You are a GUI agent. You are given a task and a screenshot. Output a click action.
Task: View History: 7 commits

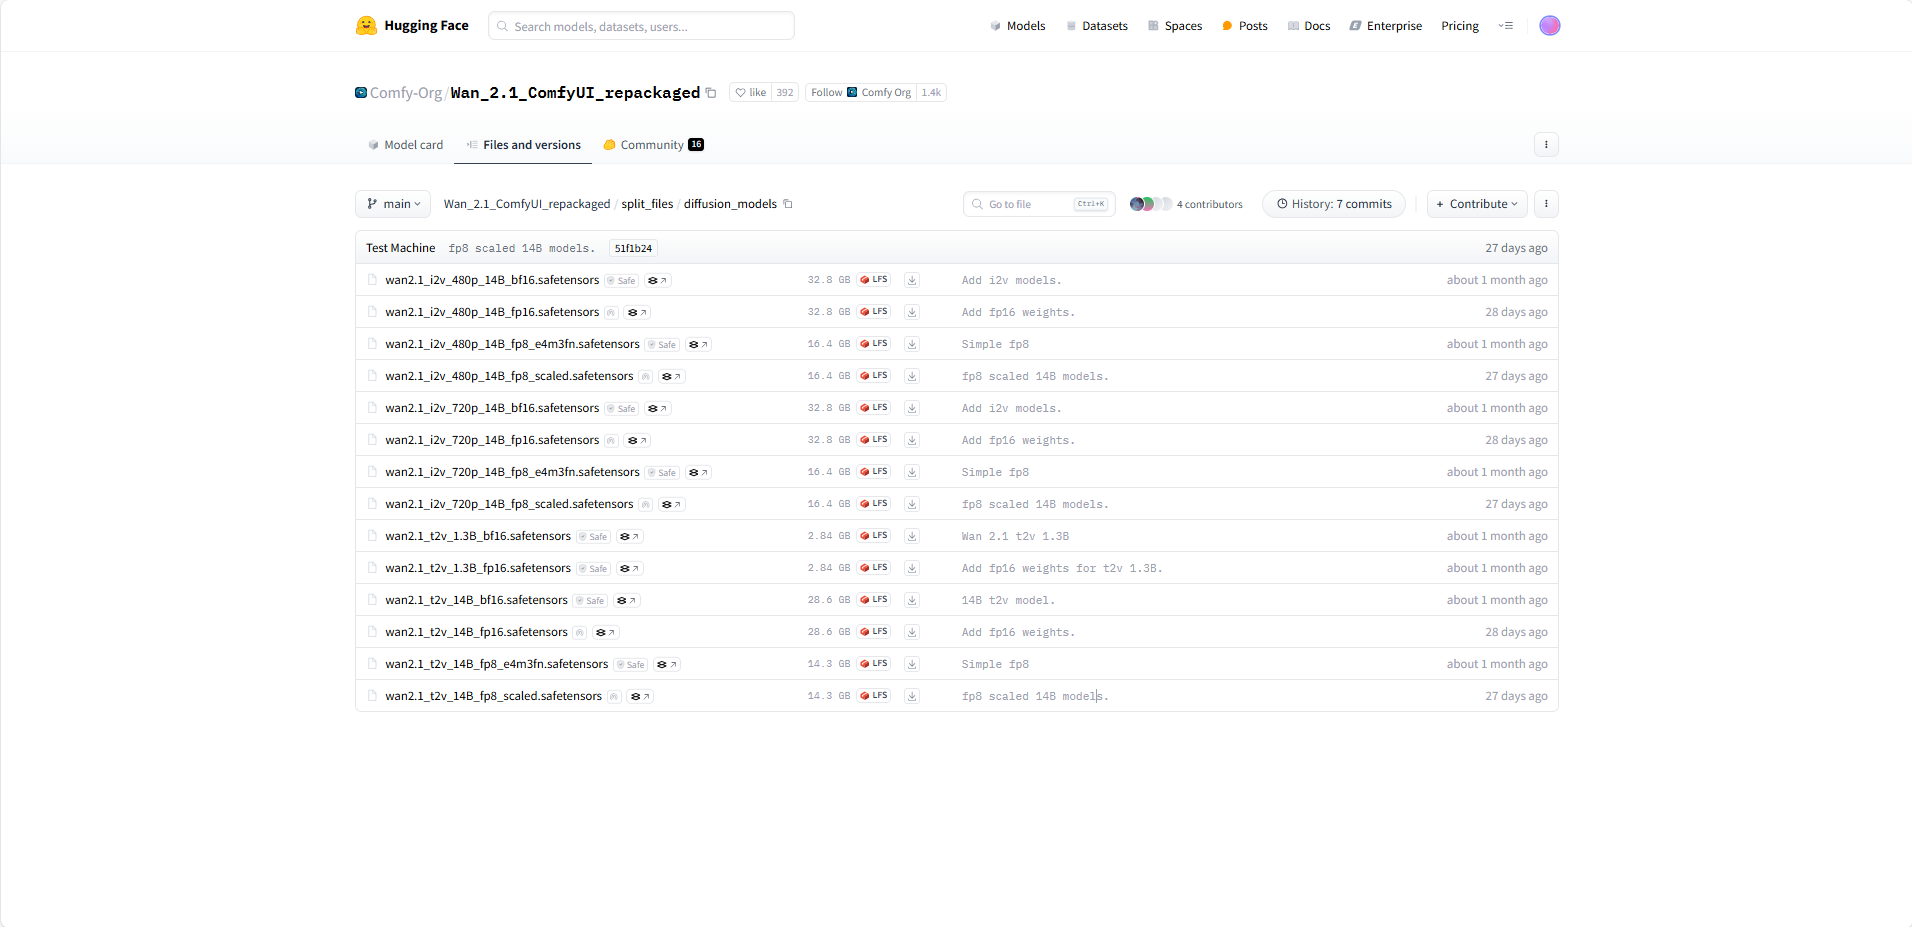coord(1334,204)
